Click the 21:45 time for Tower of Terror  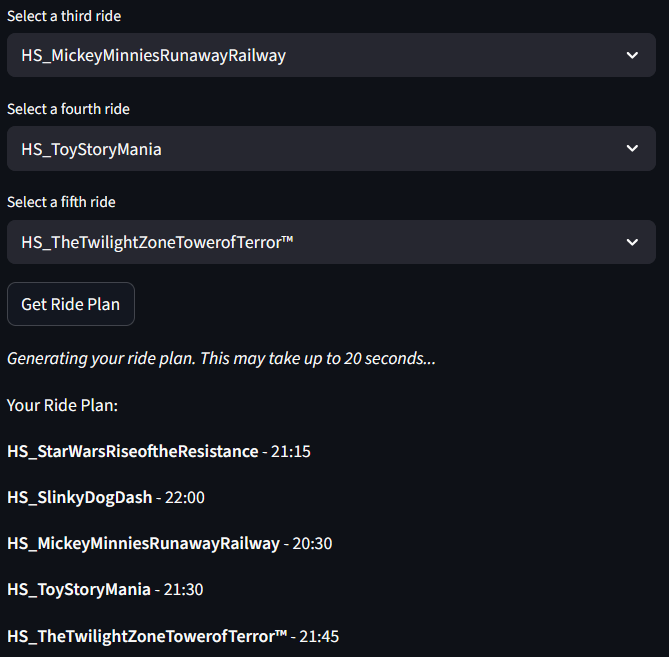tap(320, 635)
